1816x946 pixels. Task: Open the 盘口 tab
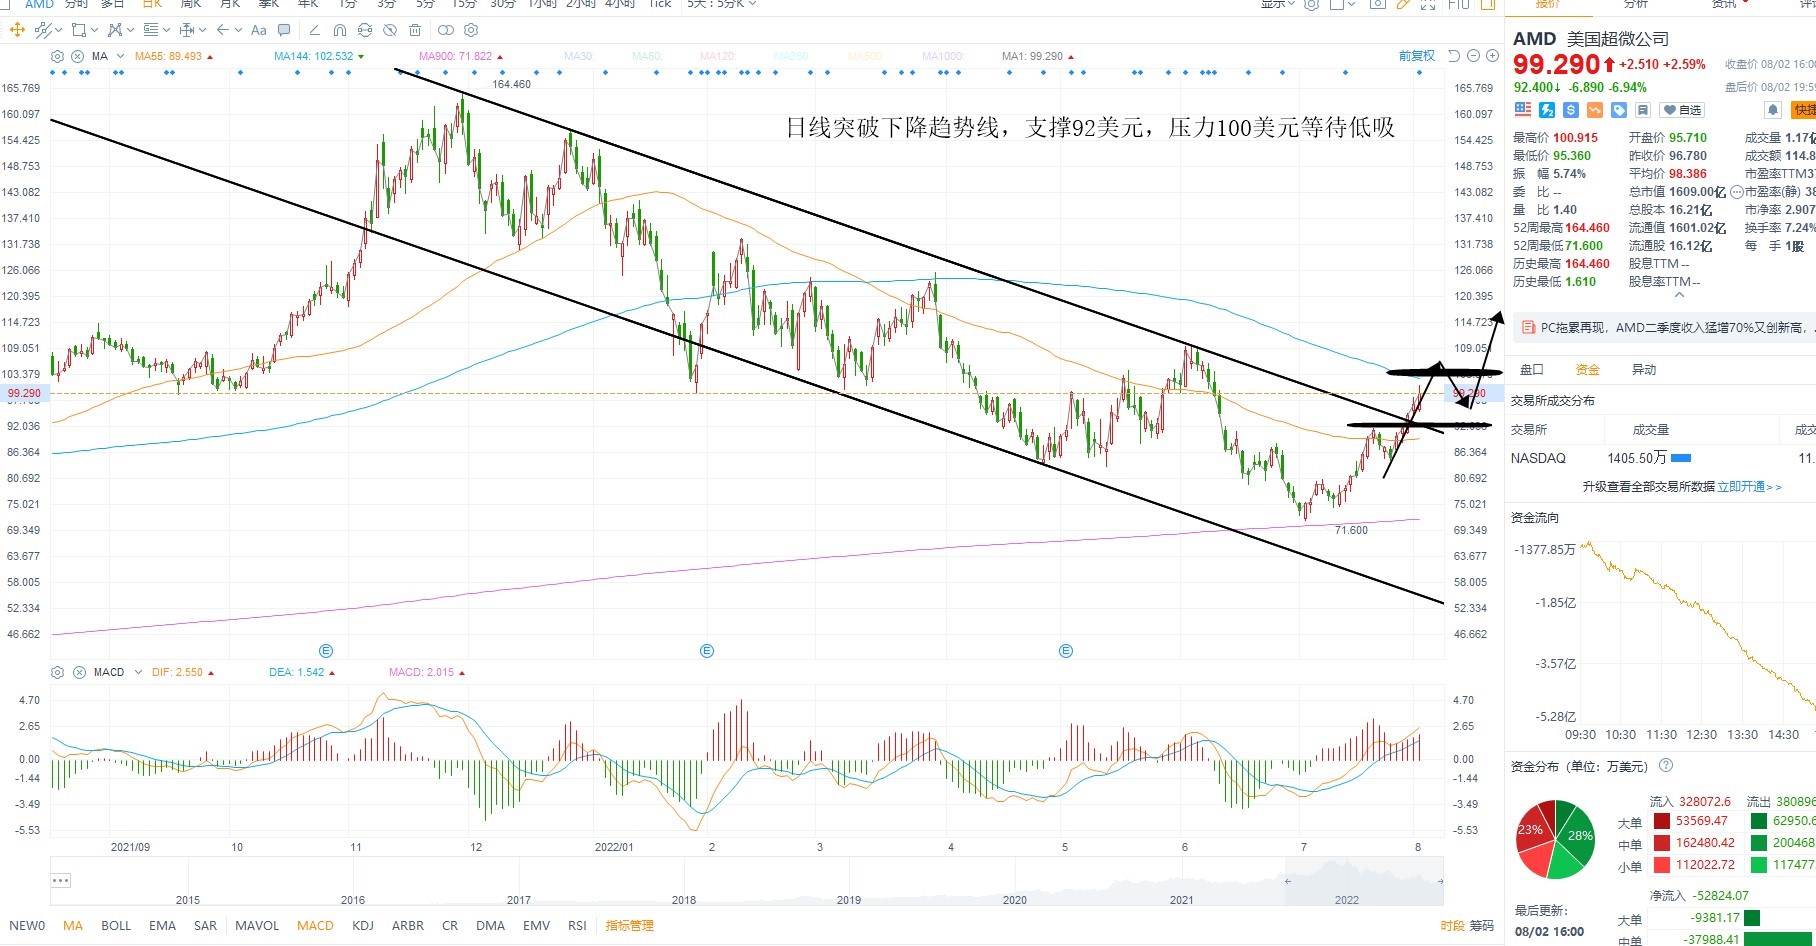1531,369
